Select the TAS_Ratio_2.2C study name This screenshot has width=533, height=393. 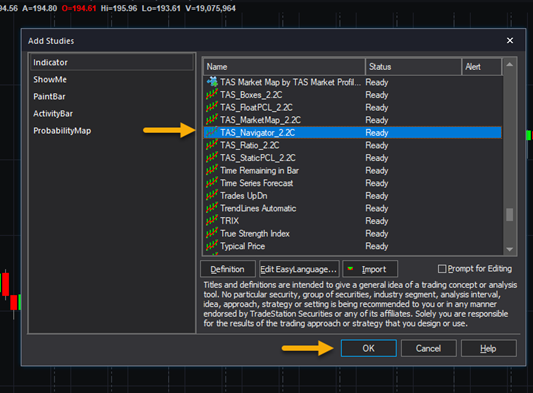point(250,145)
